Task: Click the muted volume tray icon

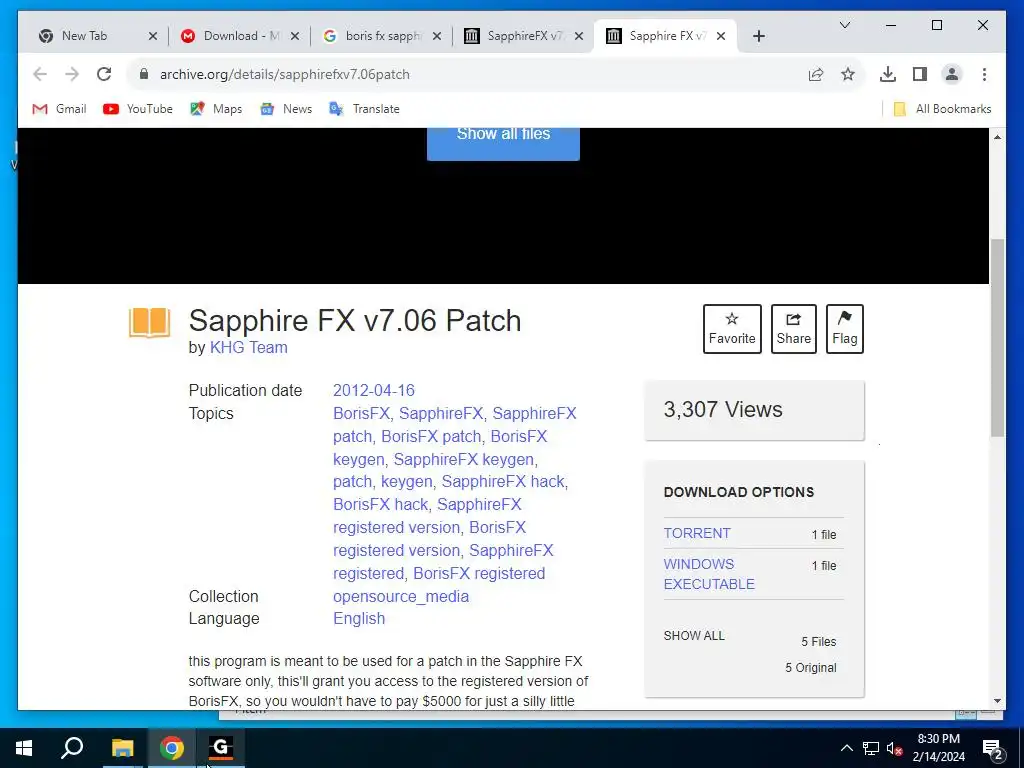Action: [894, 748]
